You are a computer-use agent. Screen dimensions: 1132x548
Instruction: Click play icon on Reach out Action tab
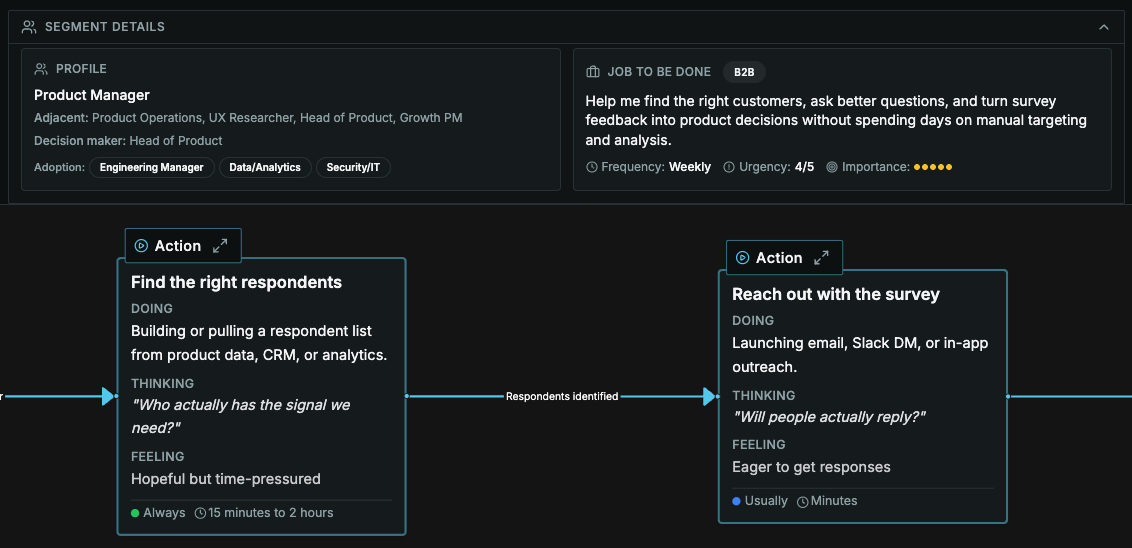(x=742, y=258)
